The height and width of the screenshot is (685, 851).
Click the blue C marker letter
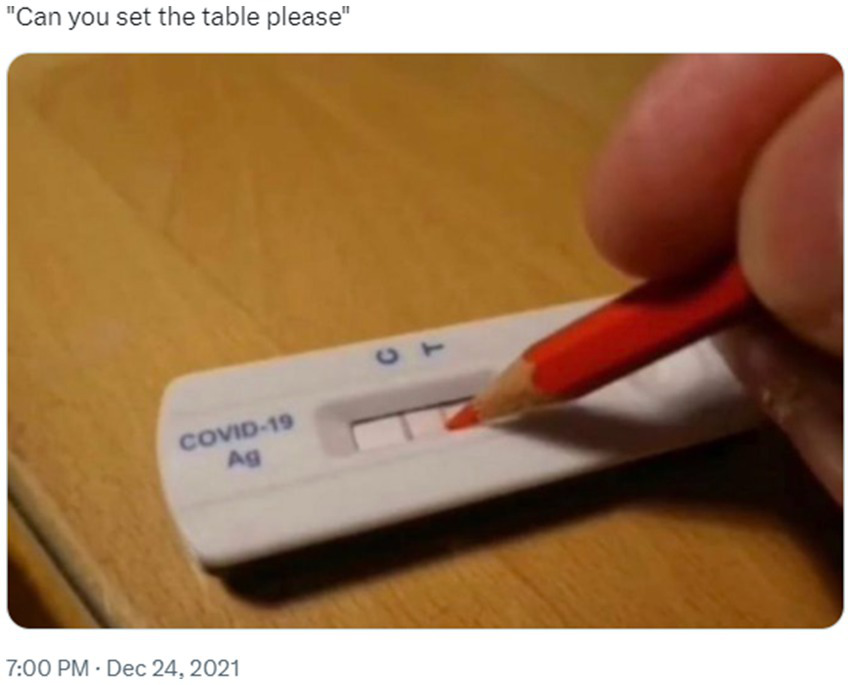tap(389, 357)
